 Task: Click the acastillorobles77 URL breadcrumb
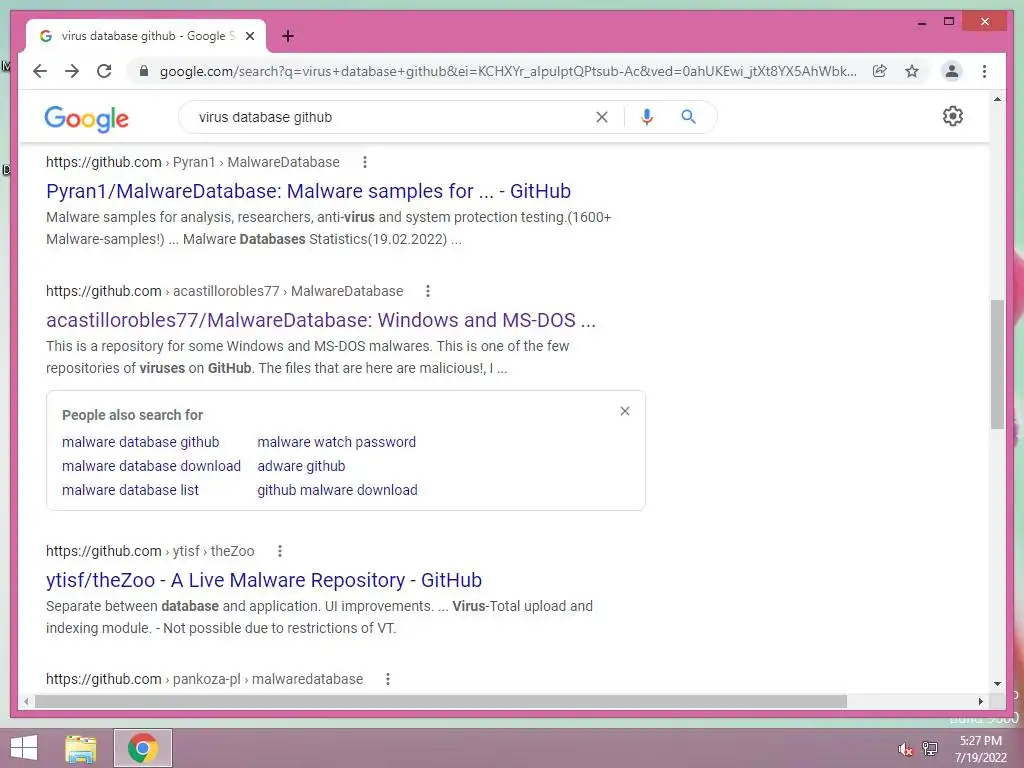coord(225,291)
